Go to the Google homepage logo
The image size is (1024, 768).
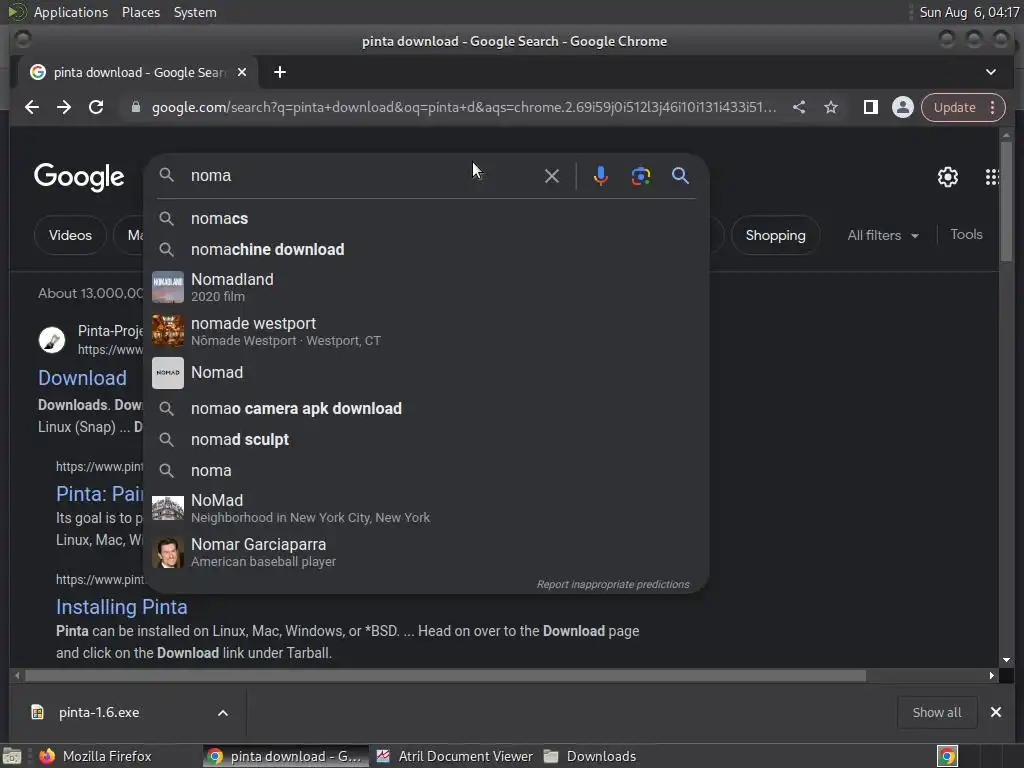[x=79, y=177]
